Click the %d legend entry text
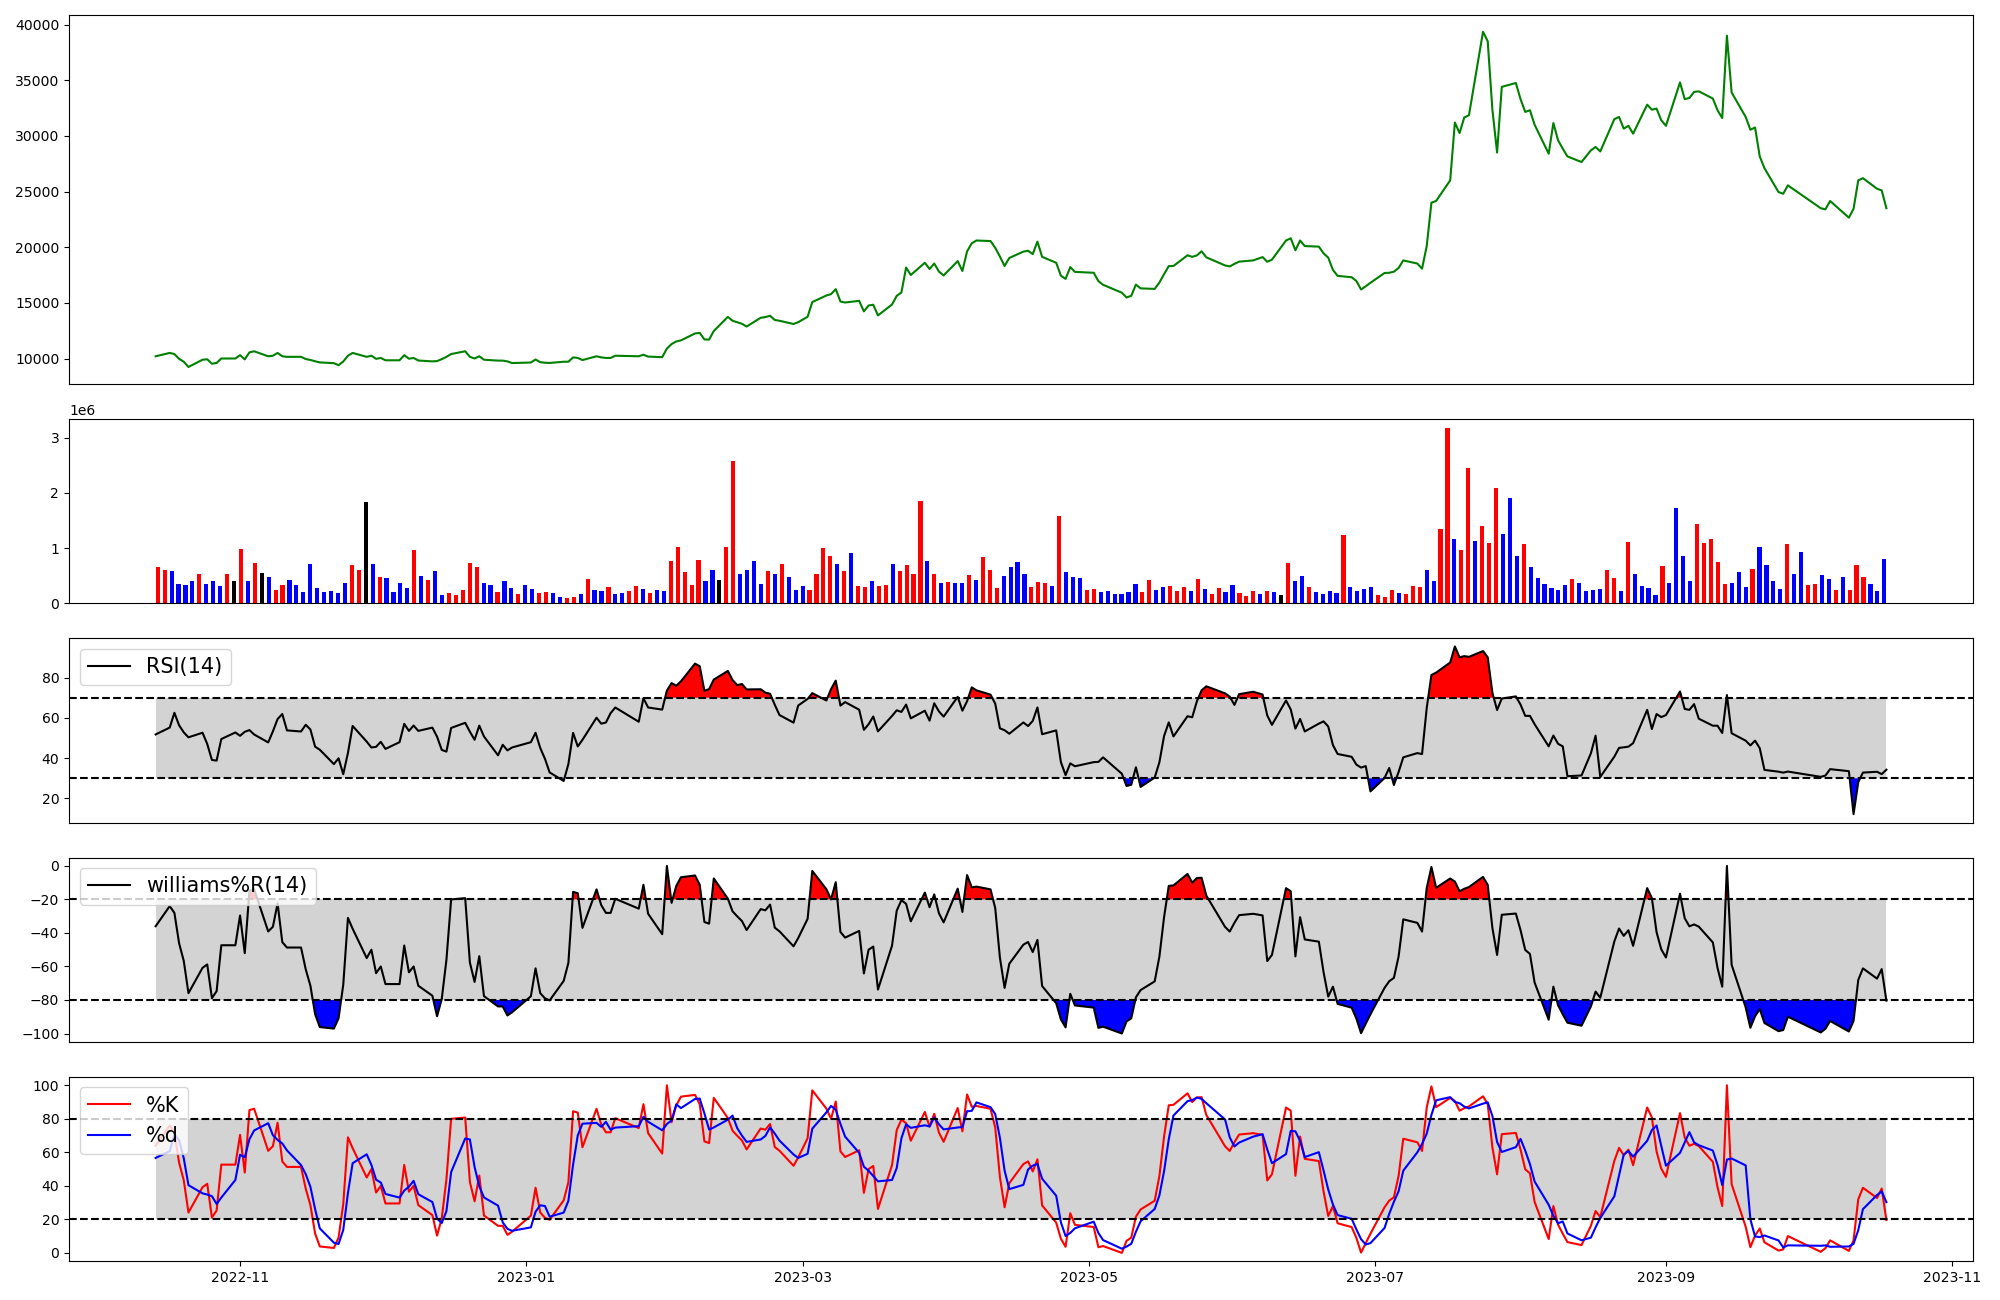The height and width of the screenshot is (1300, 2000). [x=162, y=1135]
